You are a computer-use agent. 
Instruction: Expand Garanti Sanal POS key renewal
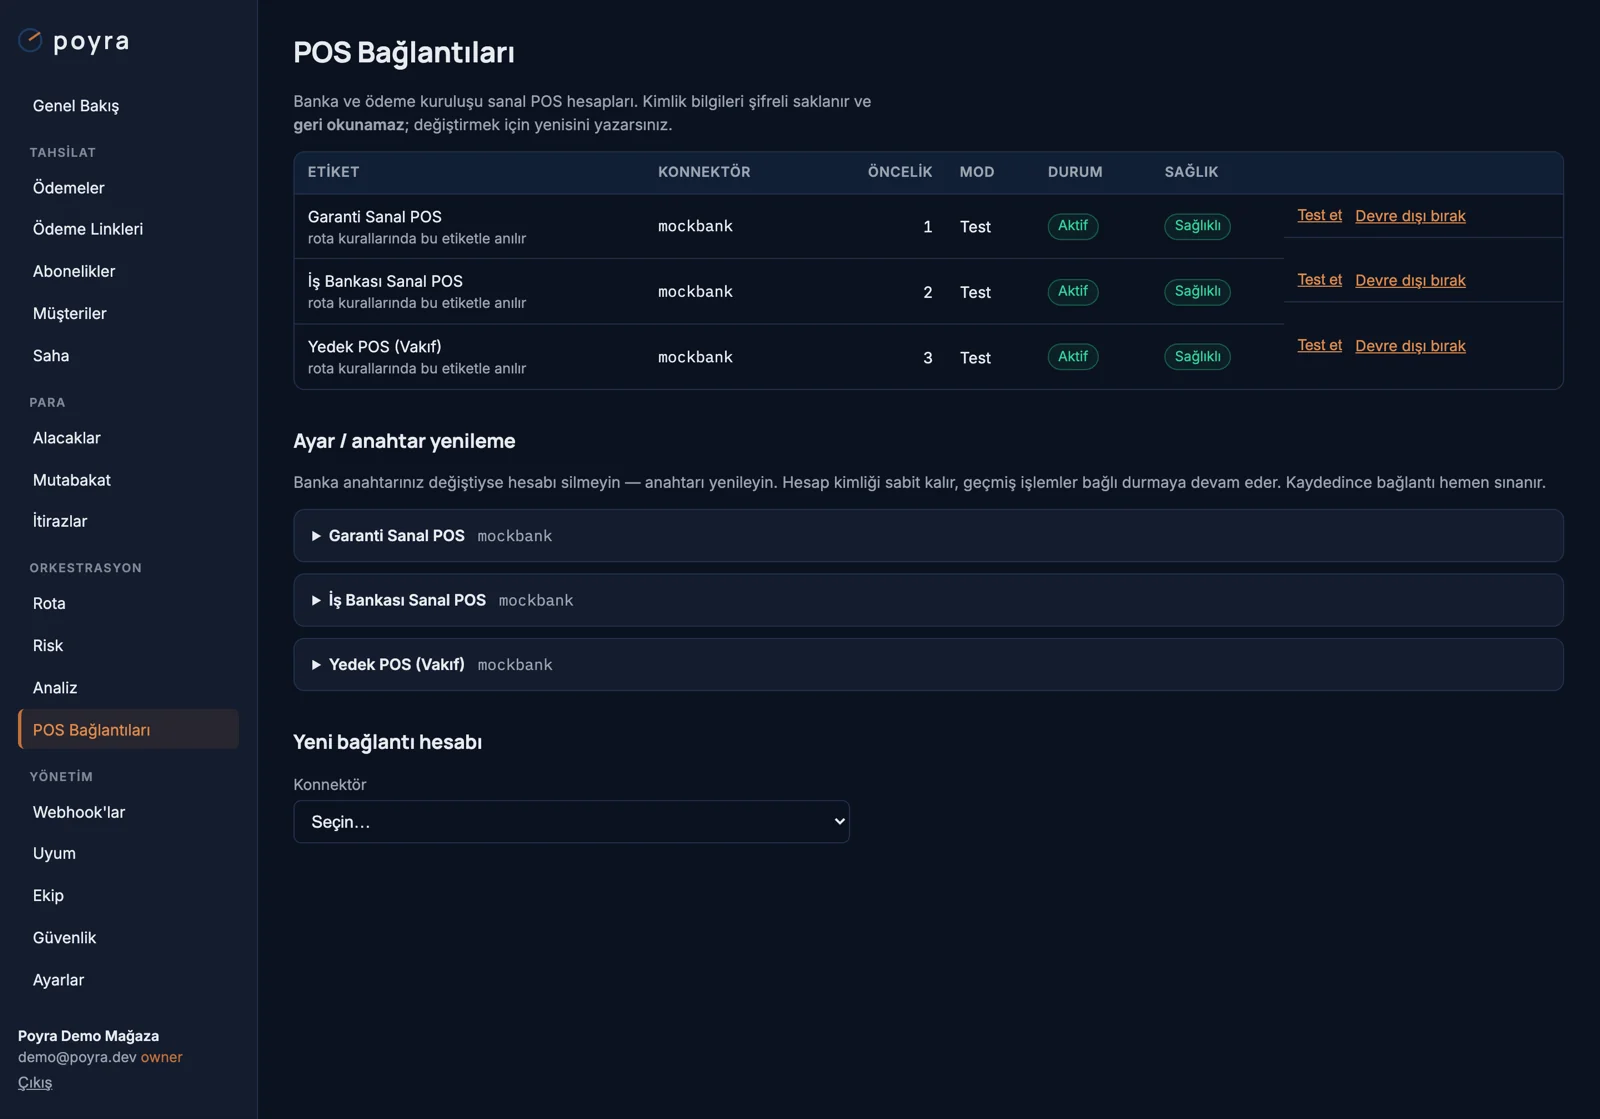928,536
